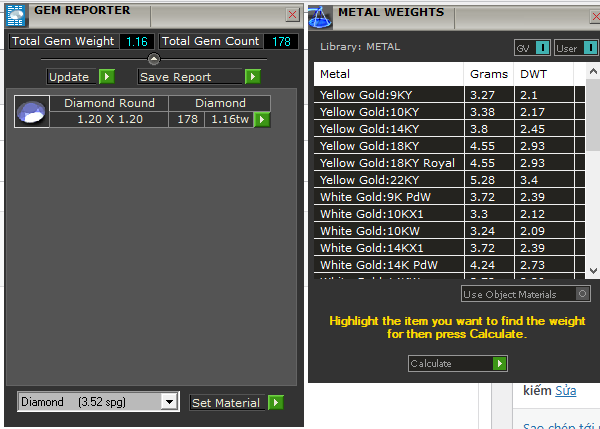600x429 pixels.
Task: Select Yellow Gold:18KY row
Action: click(x=390, y=145)
